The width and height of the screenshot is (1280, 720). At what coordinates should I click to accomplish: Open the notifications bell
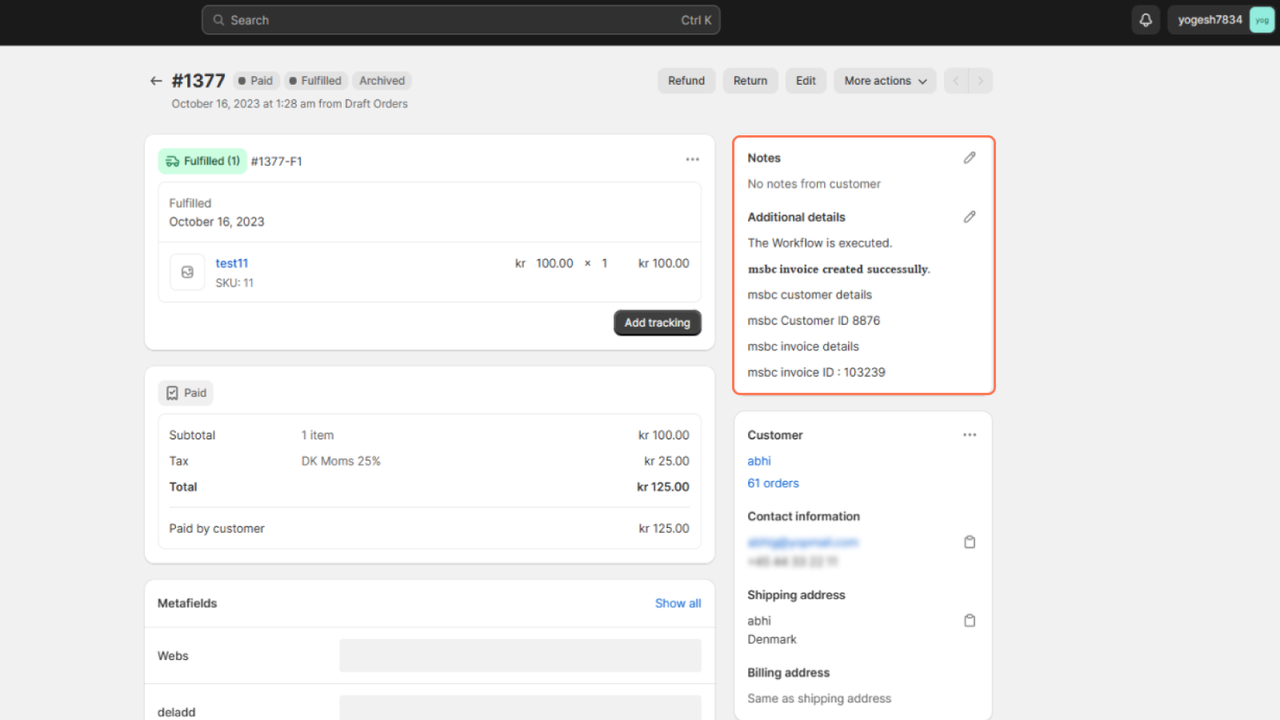tap(1146, 20)
